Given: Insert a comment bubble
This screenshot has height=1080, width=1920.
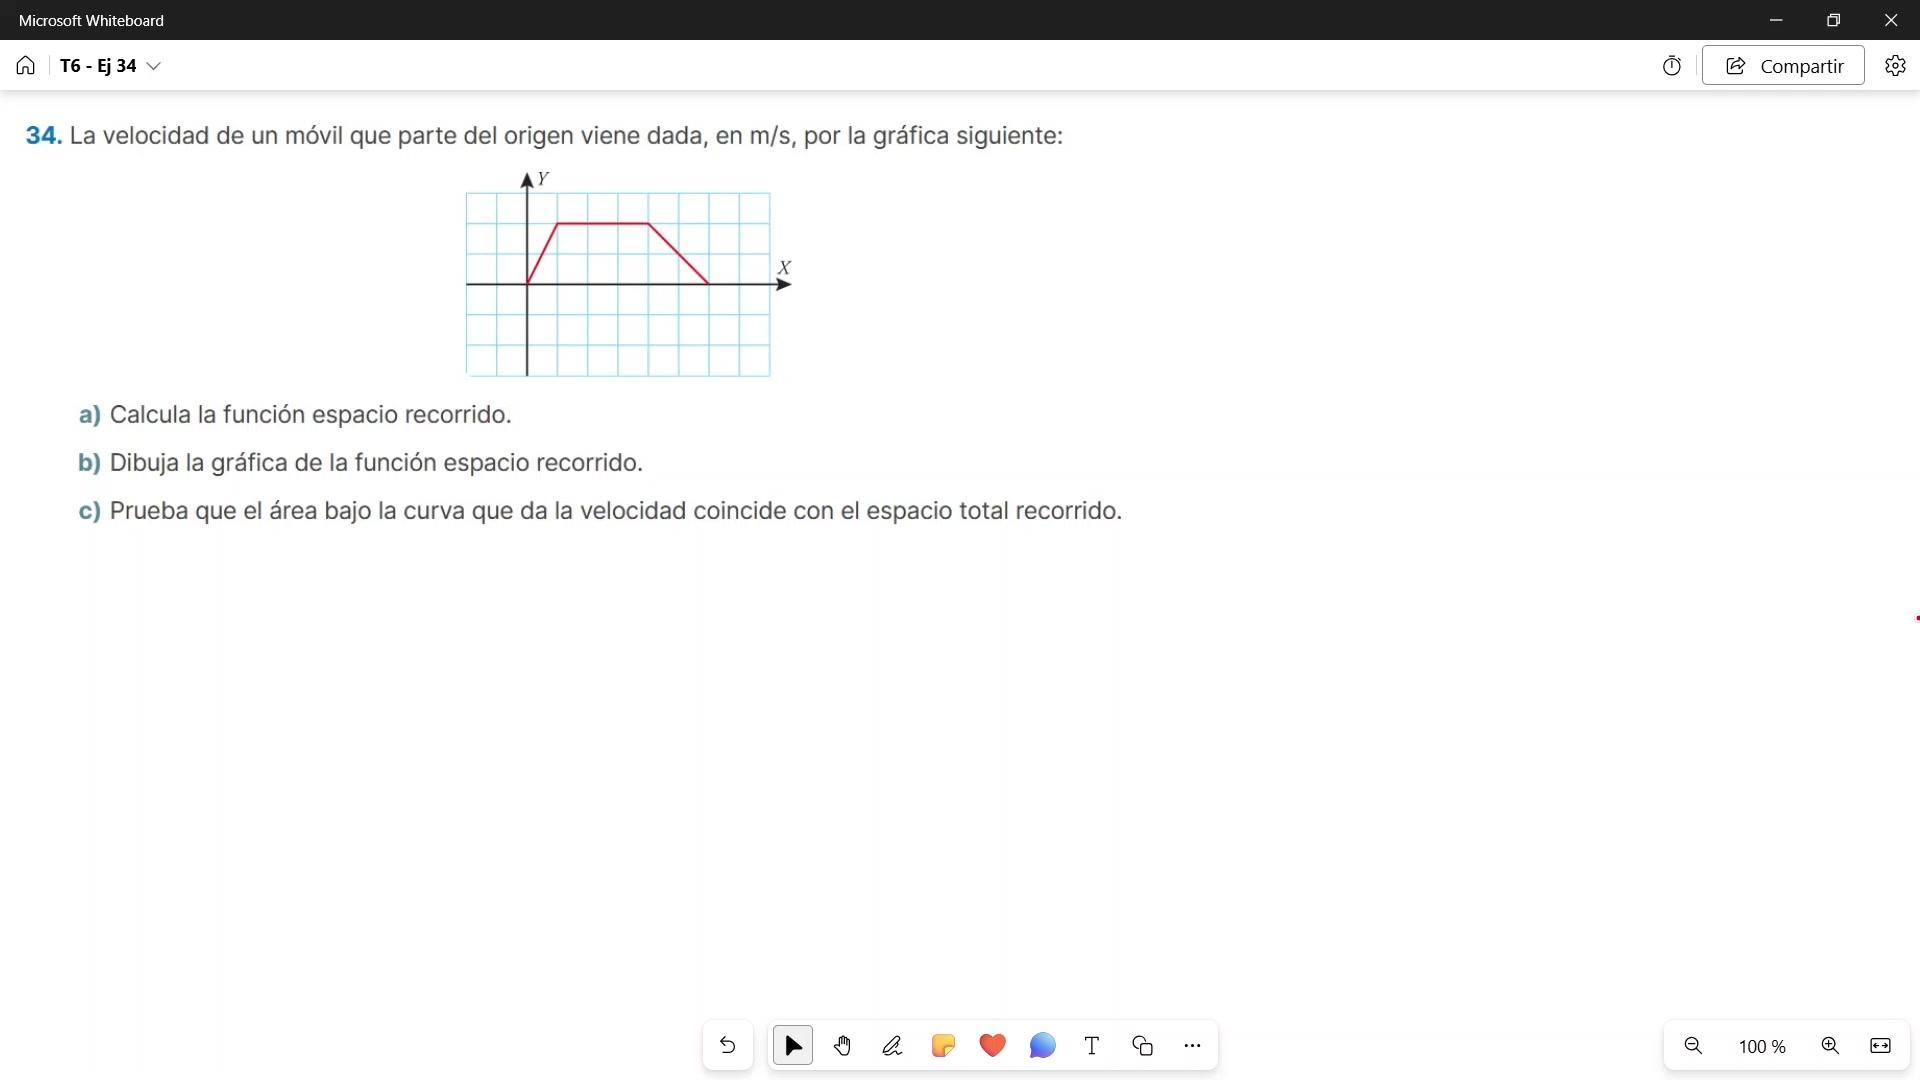Looking at the screenshot, I should (1042, 1046).
